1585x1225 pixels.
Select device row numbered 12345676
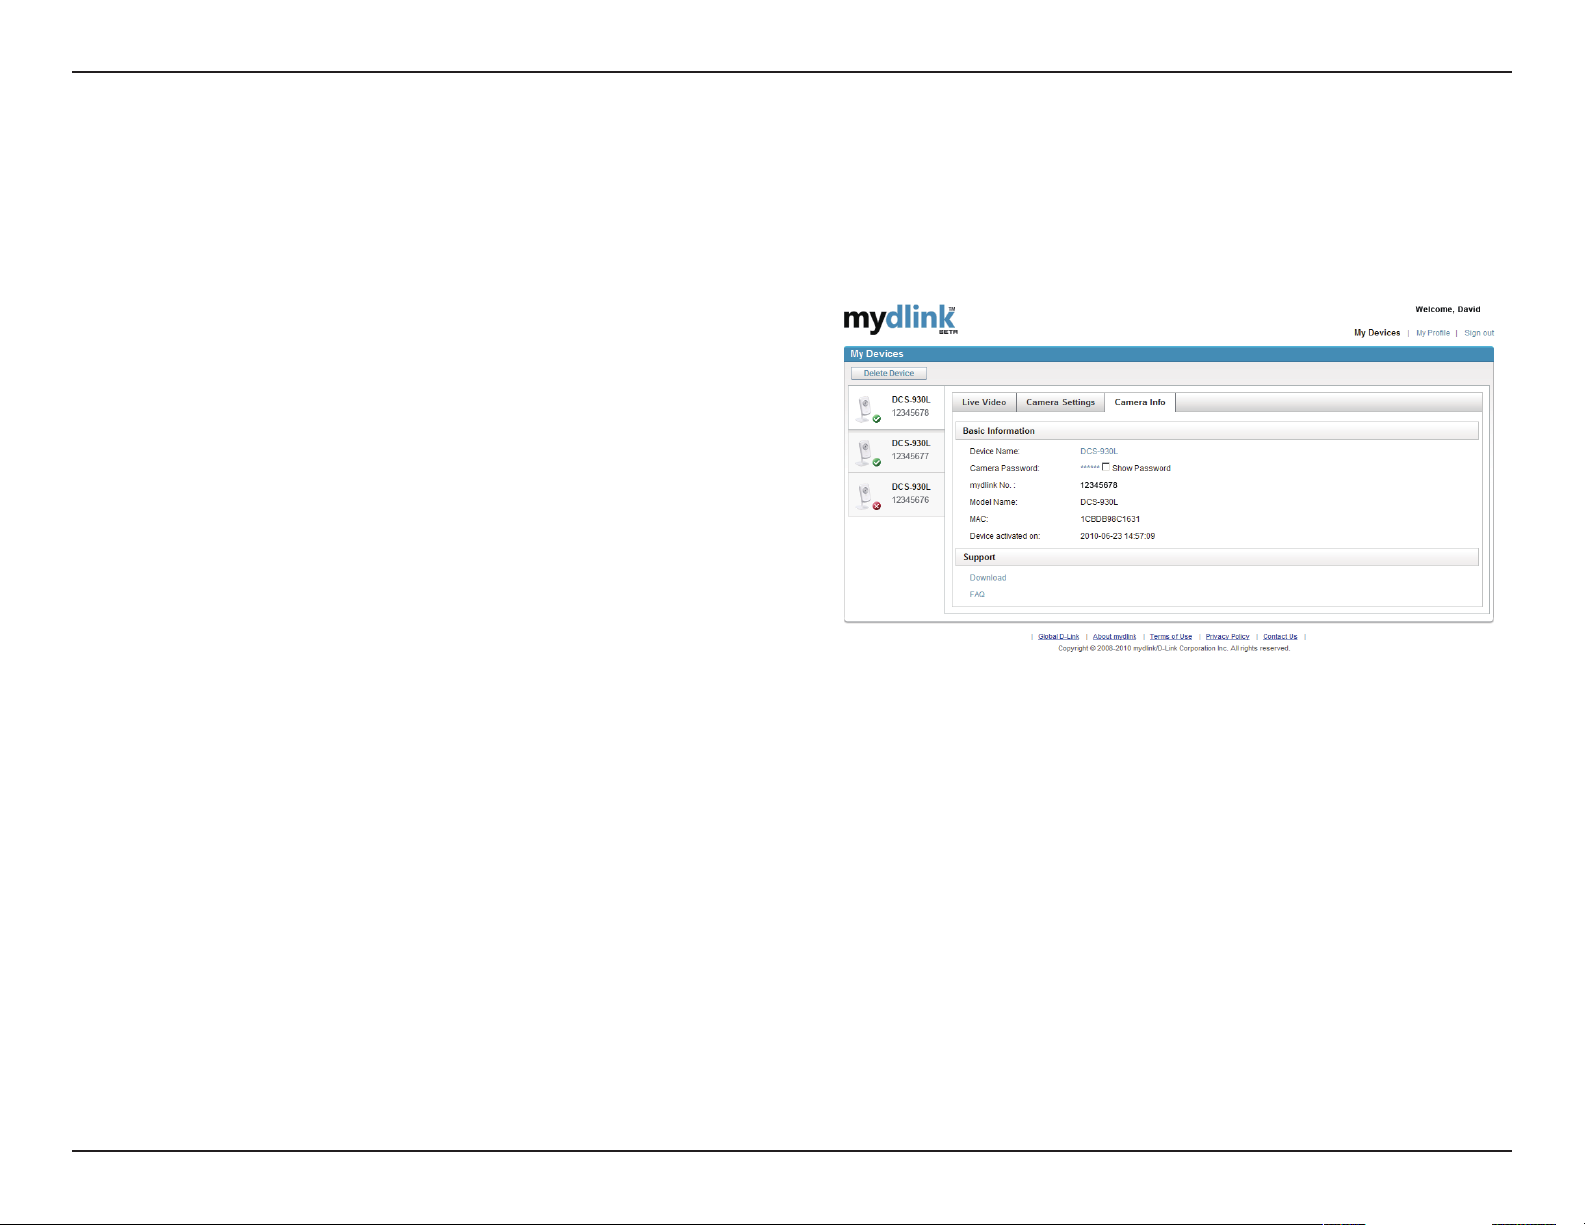coord(896,495)
